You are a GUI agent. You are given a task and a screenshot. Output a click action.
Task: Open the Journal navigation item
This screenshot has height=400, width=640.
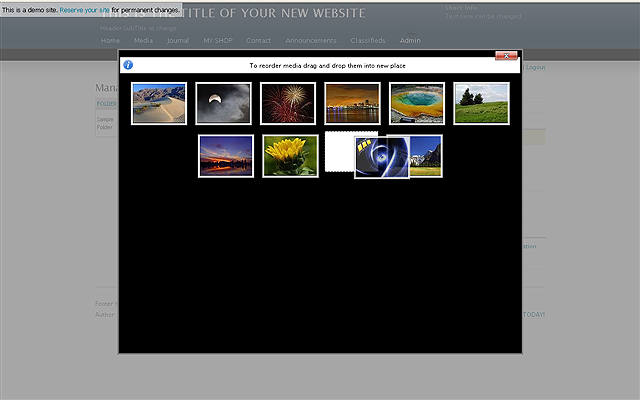178,41
